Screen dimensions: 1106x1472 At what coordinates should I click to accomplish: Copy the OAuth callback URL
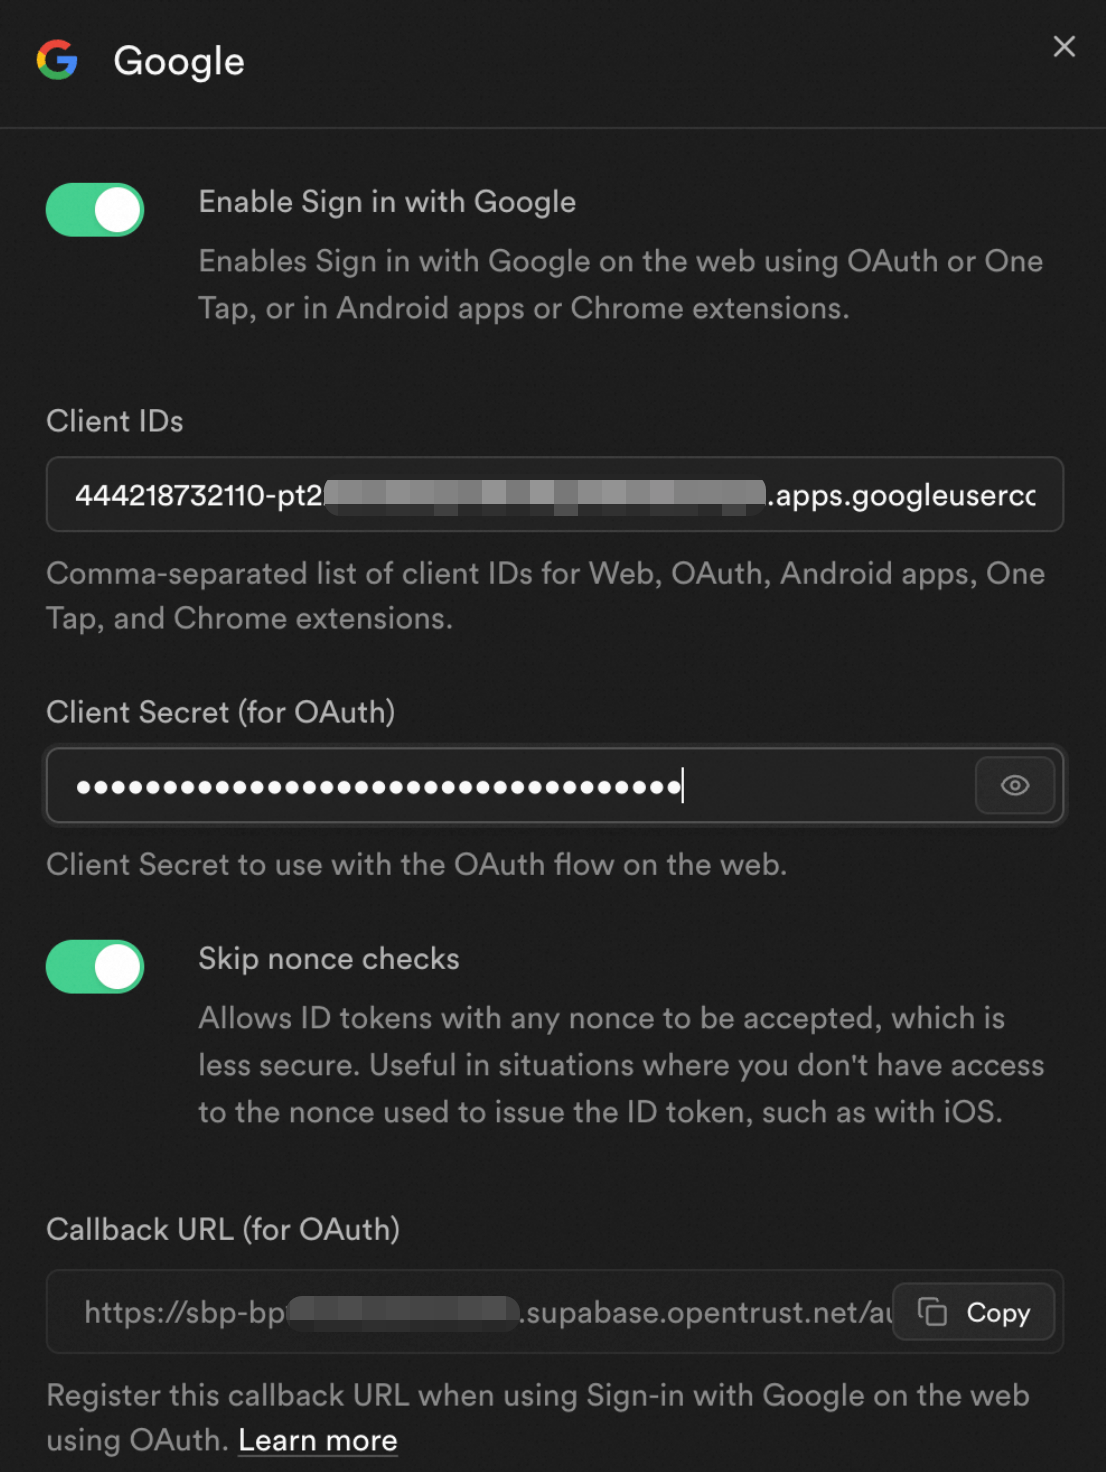tap(974, 1312)
